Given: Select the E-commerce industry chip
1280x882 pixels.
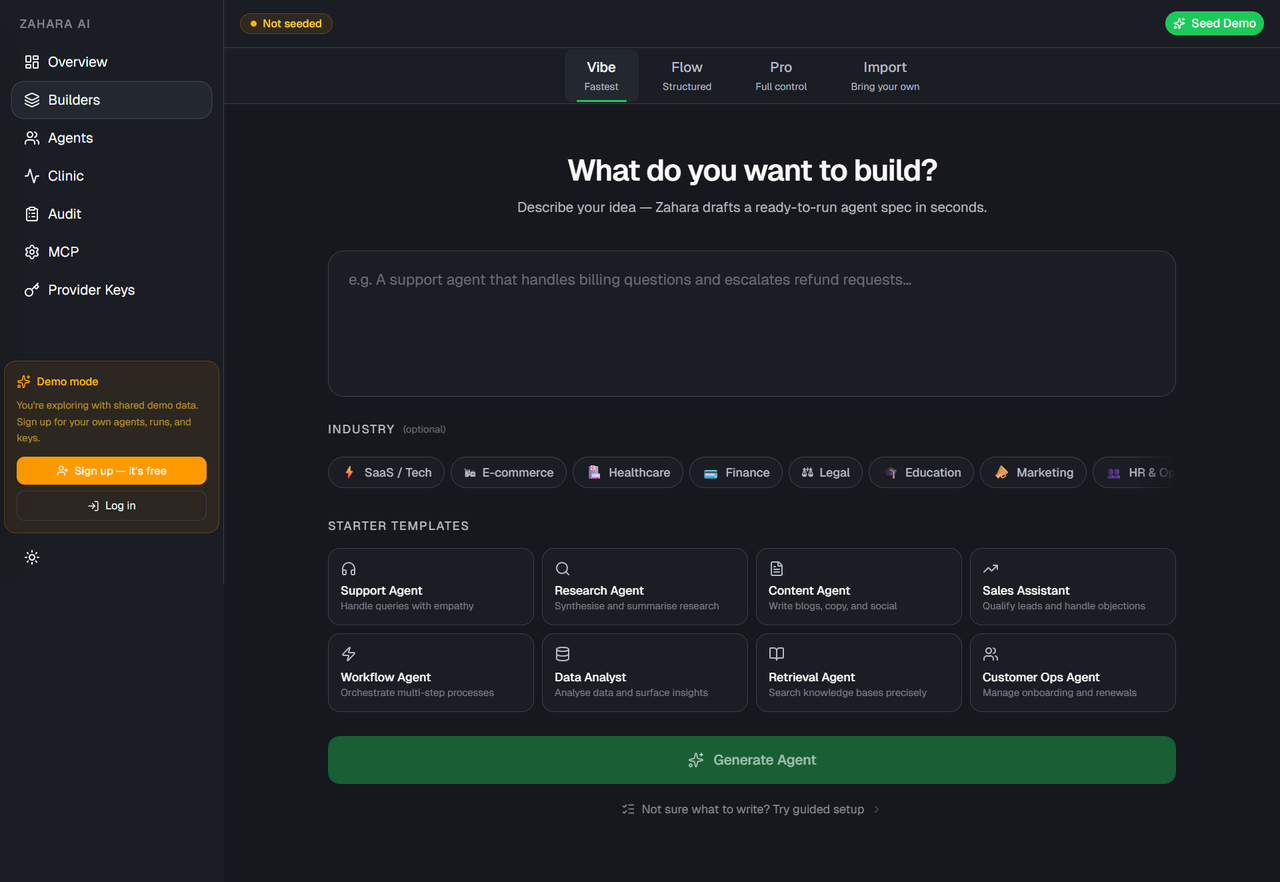Looking at the screenshot, I should click(509, 473).
